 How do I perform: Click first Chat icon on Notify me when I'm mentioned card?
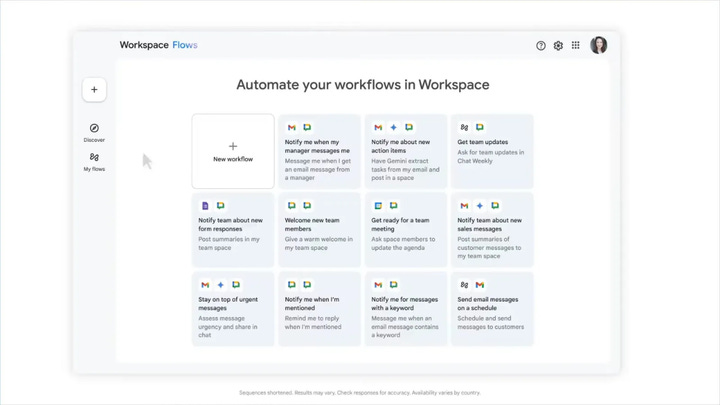(292, 285)
